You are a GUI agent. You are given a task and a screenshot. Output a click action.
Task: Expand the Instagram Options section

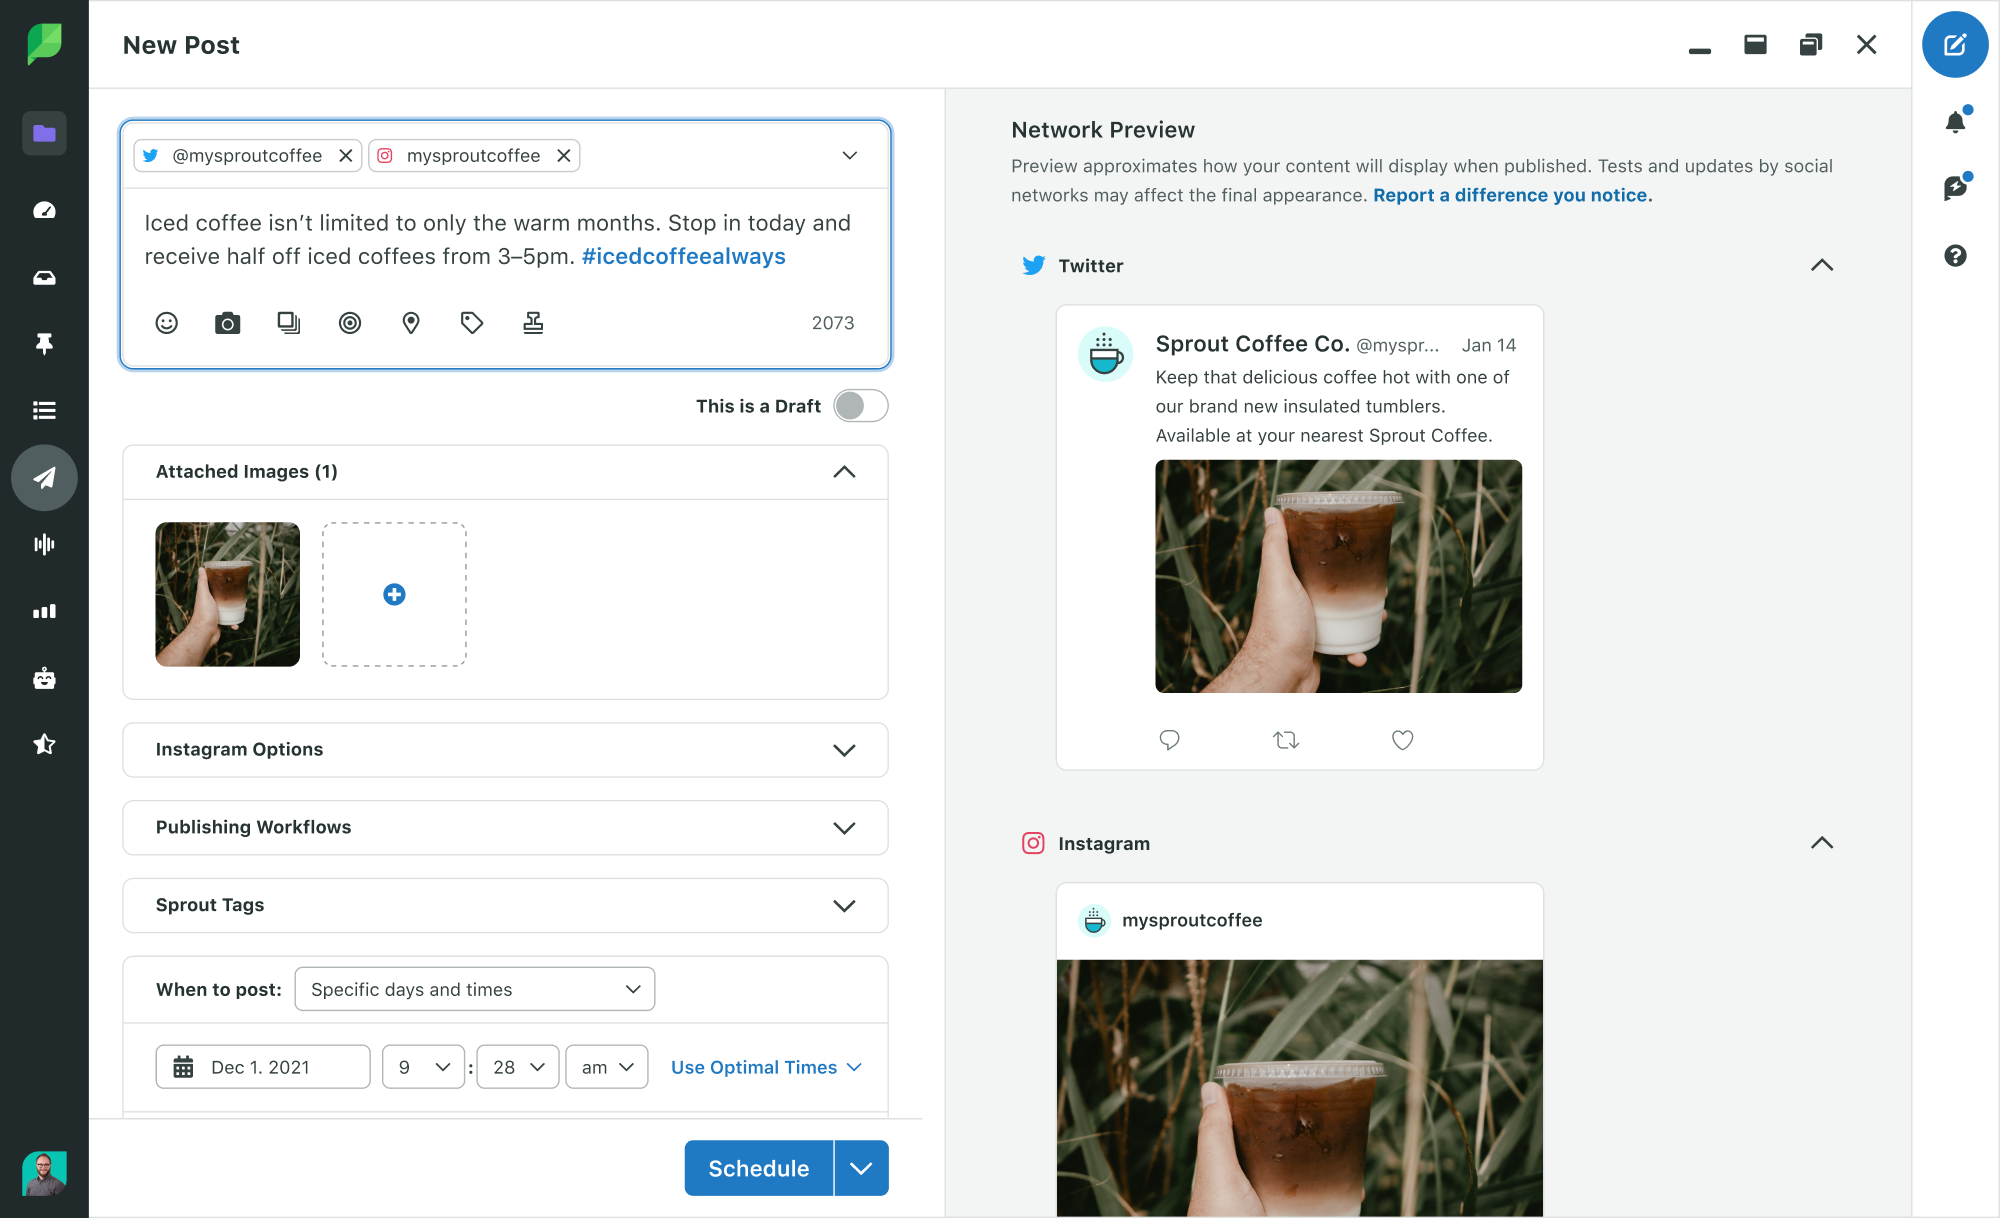846,750
